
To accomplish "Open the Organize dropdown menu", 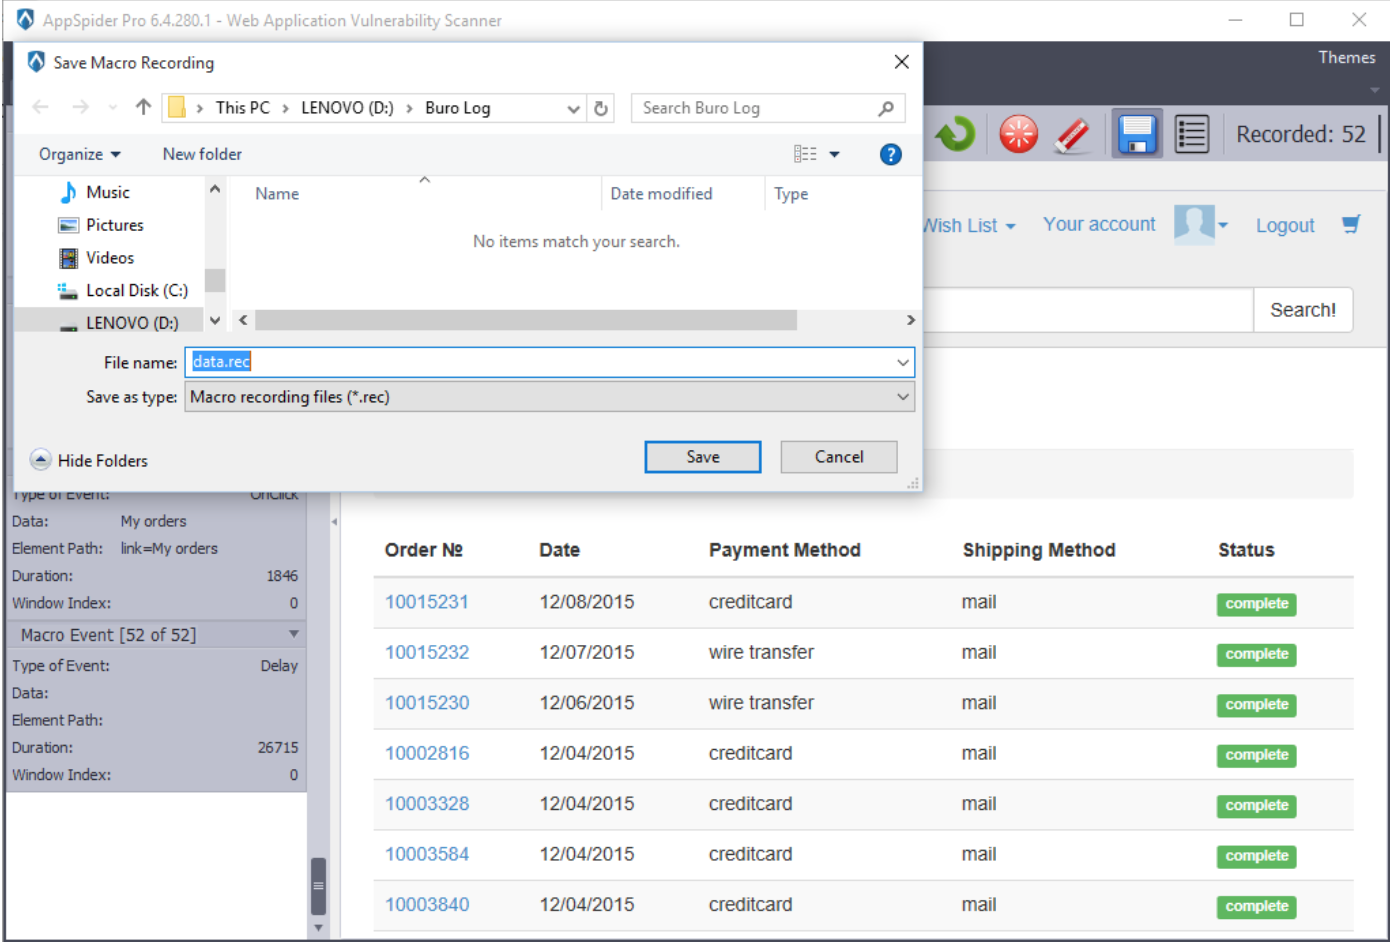I will click(x=80, y=154).
